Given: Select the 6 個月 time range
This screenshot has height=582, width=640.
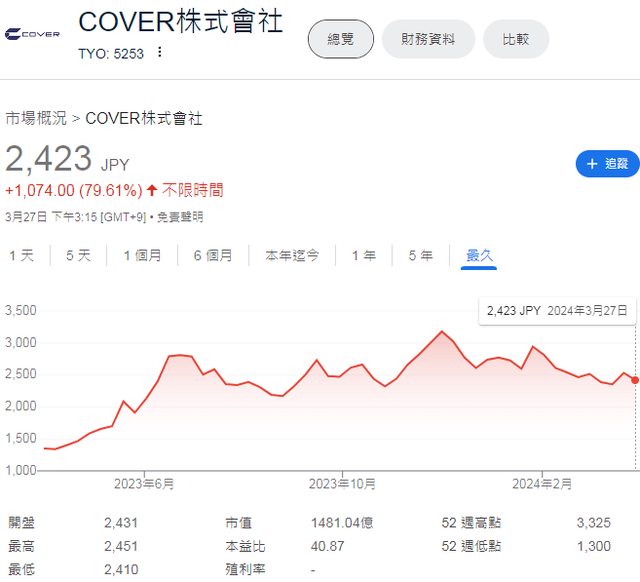Looking at the screenshot, I should 213,255.
